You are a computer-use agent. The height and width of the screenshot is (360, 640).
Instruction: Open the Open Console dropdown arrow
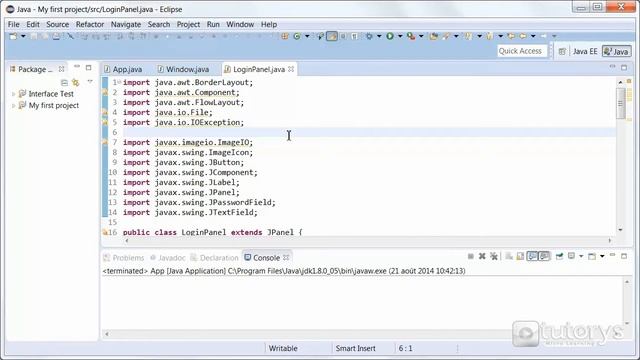tap(602, 256)
